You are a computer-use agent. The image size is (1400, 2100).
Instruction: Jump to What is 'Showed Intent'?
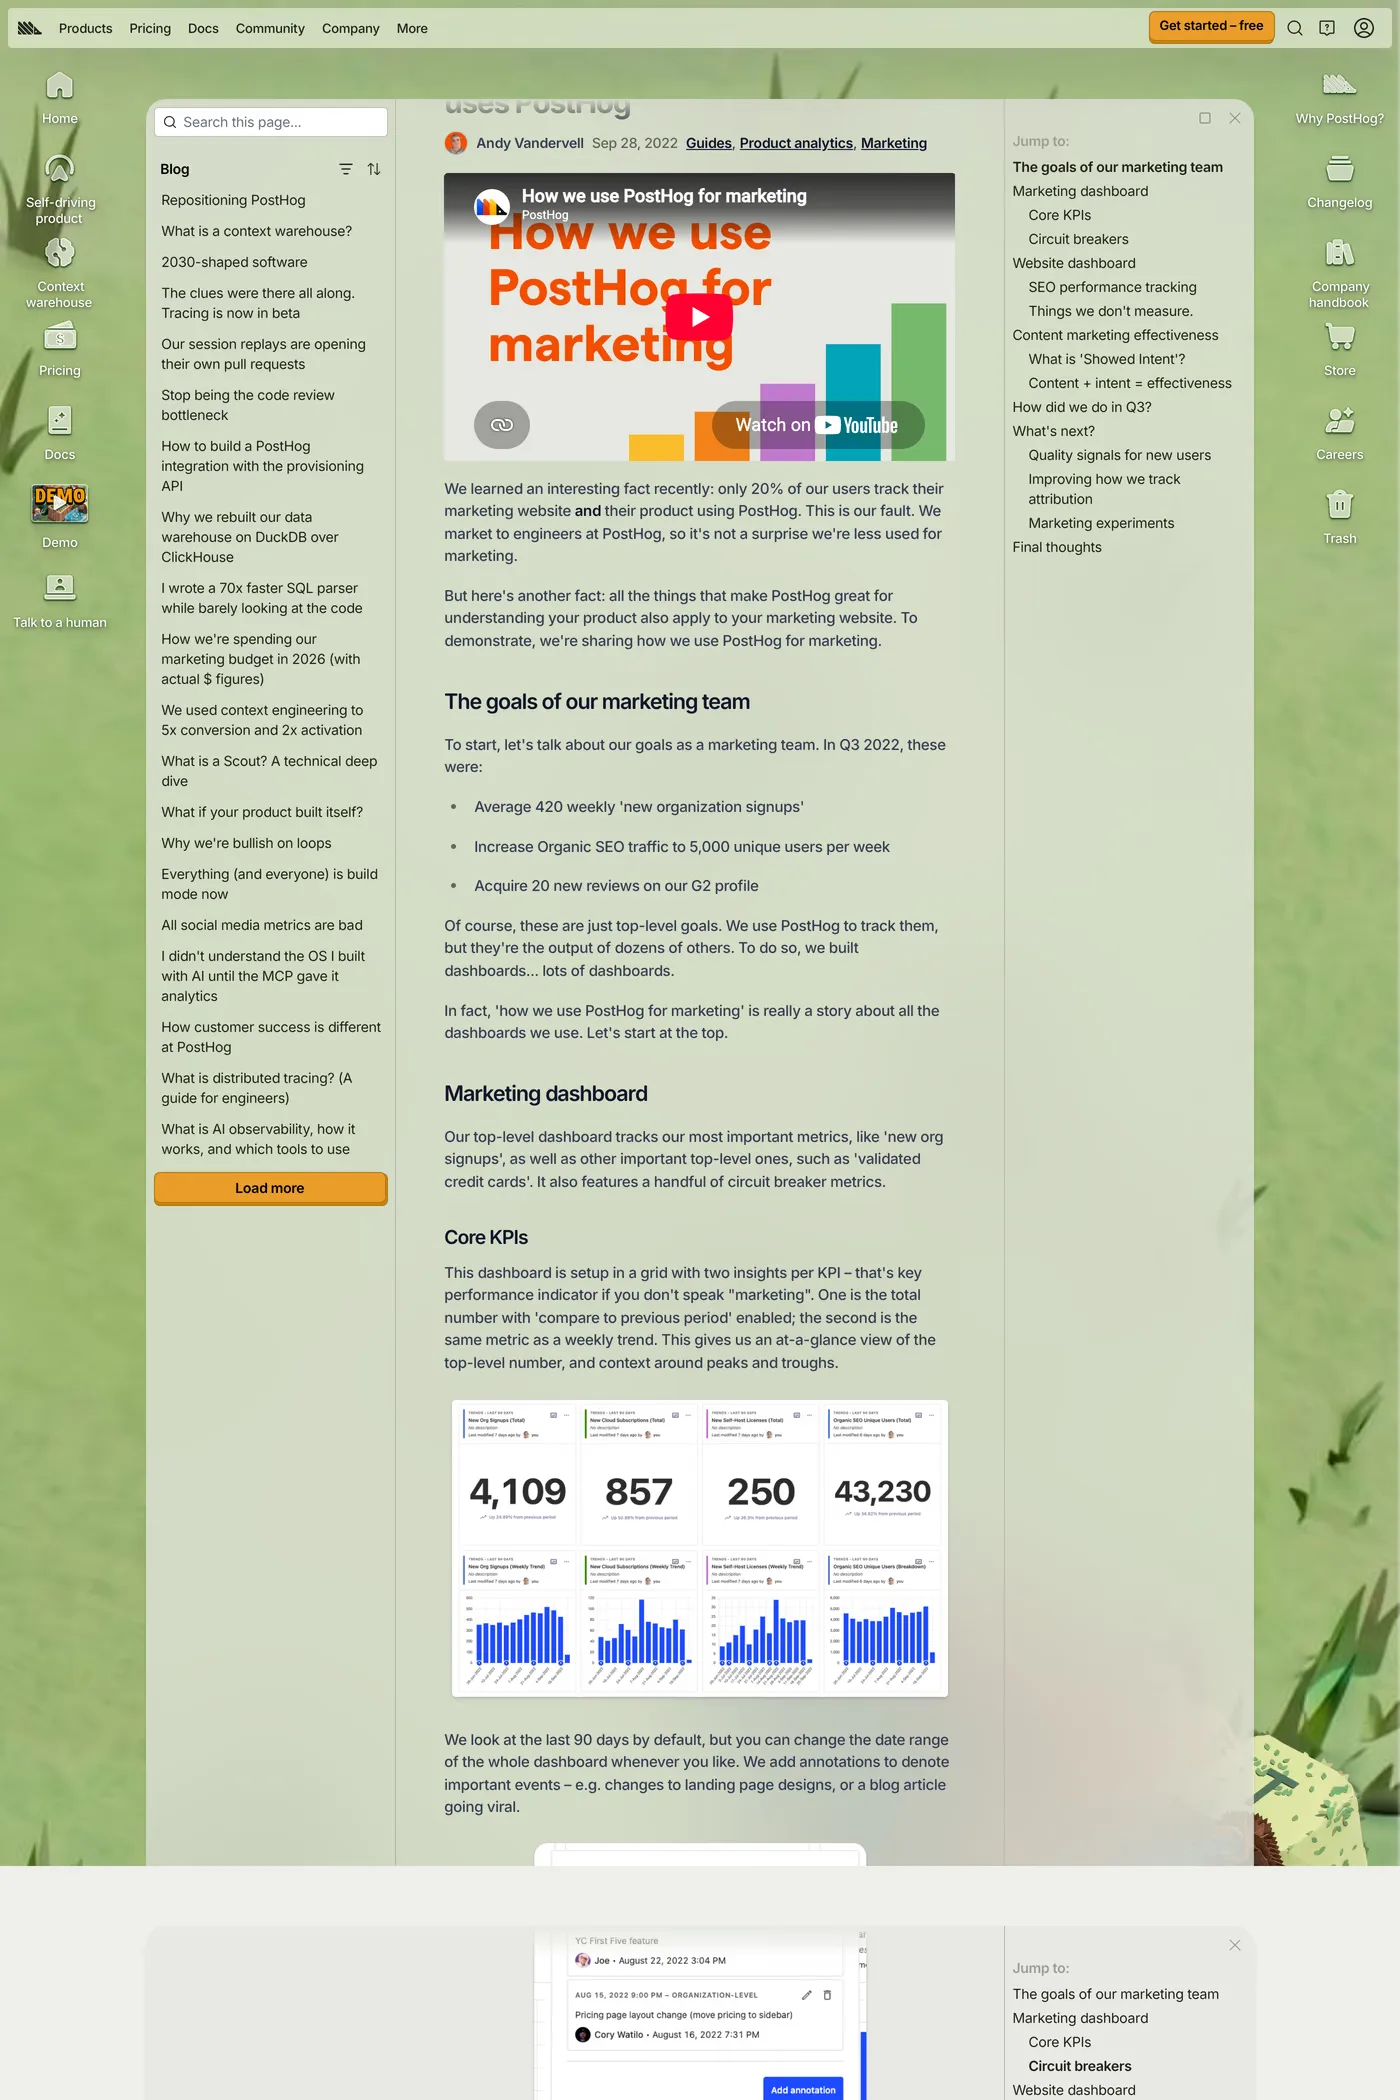coord(1107,359)
